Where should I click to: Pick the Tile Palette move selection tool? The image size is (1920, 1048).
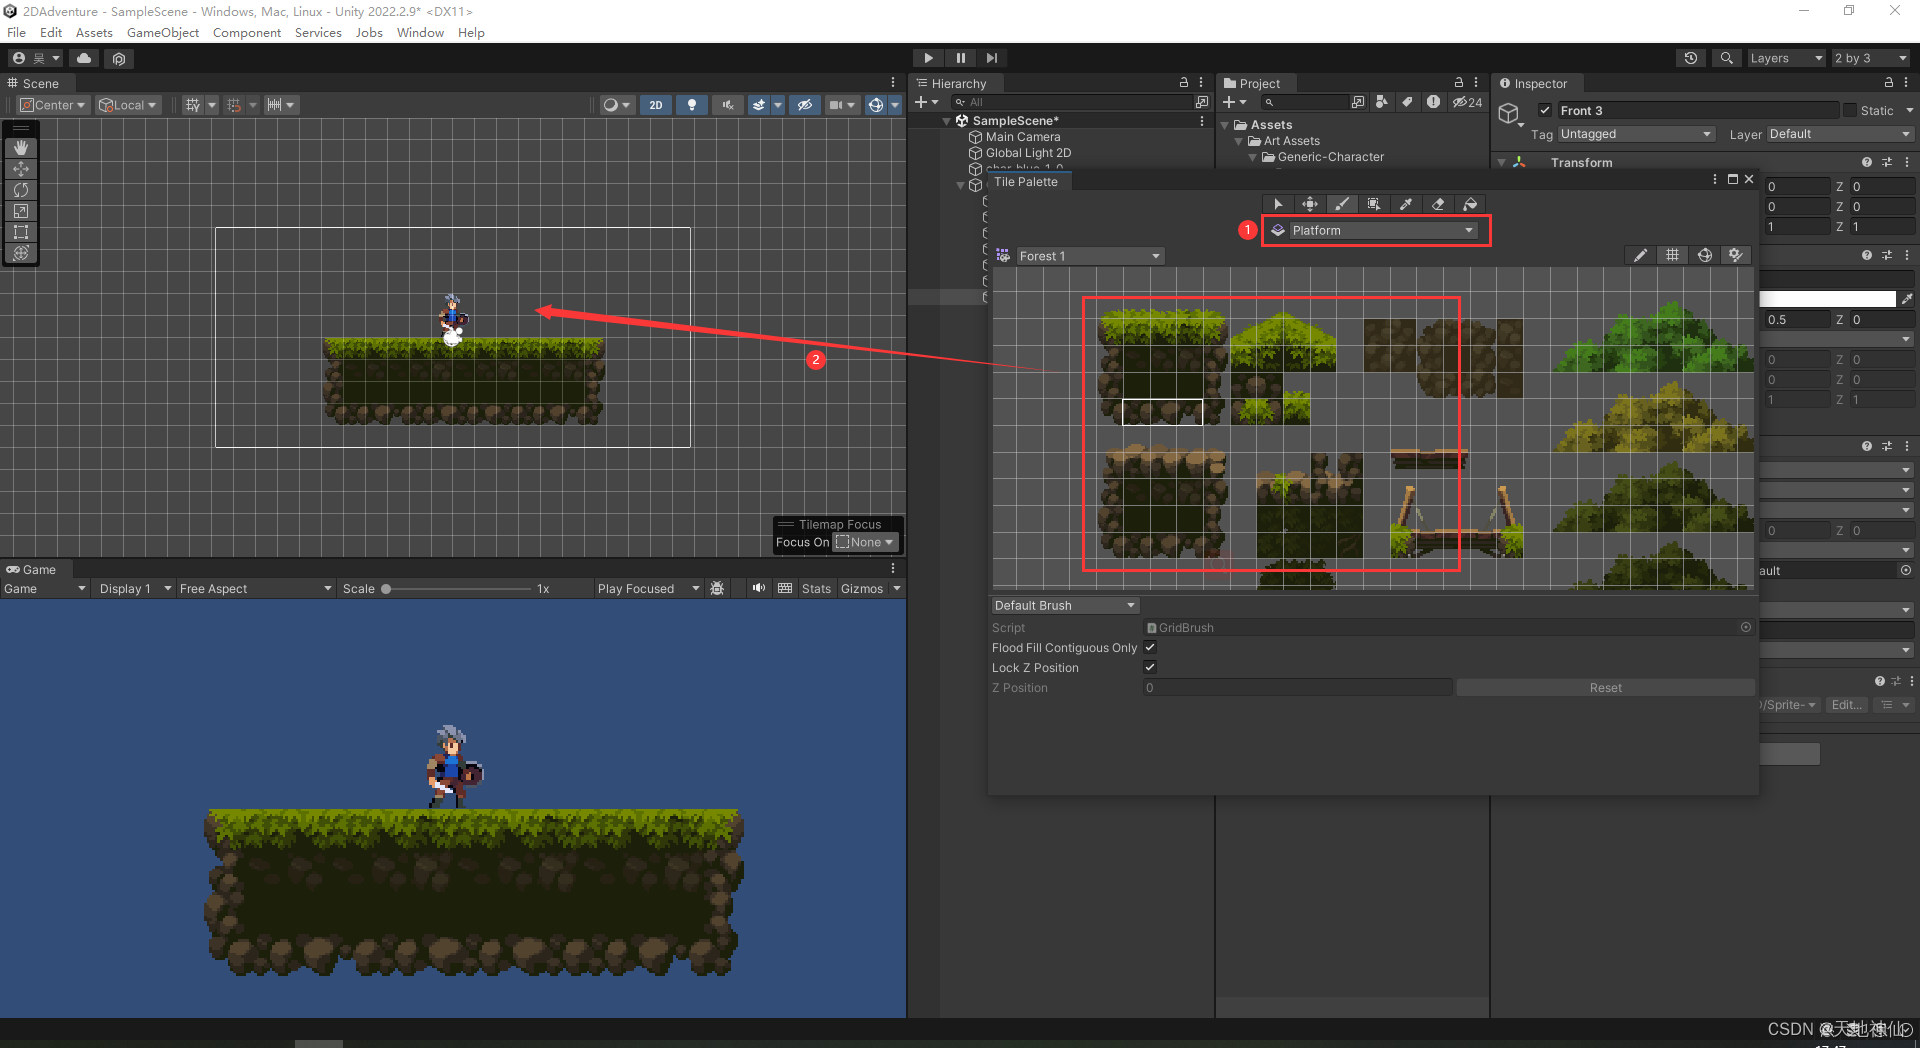[x=1310, y=204]
